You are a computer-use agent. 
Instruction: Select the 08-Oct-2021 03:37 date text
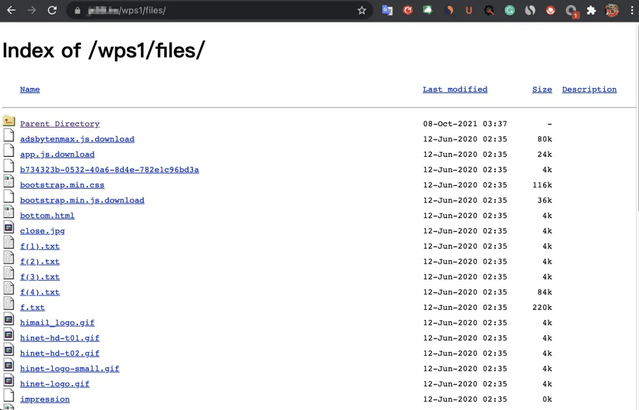click(465, 124)
